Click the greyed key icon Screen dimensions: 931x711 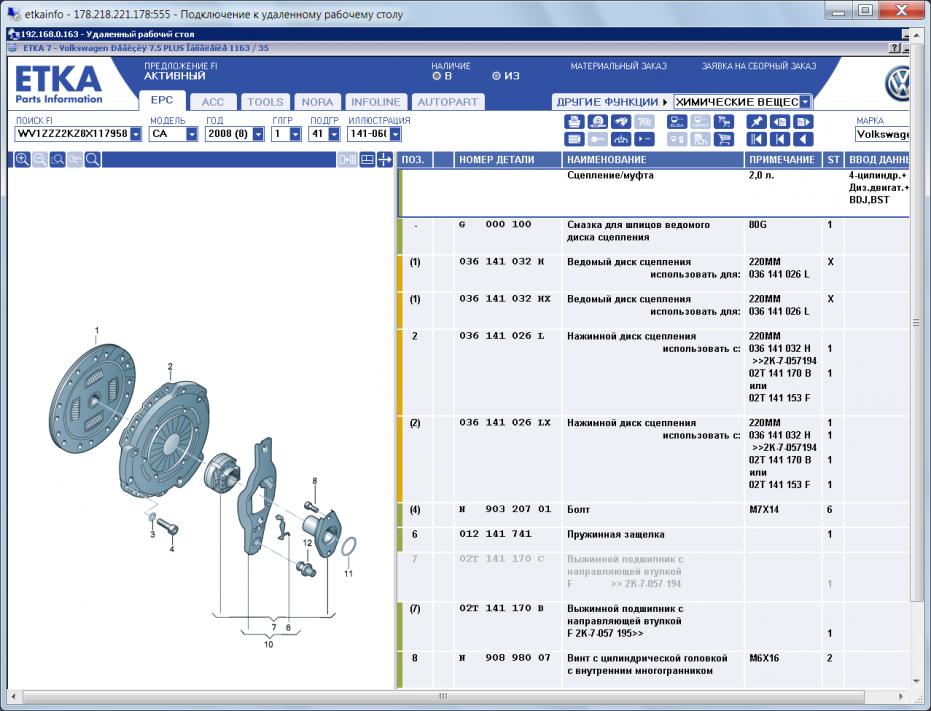coord(597,140)
